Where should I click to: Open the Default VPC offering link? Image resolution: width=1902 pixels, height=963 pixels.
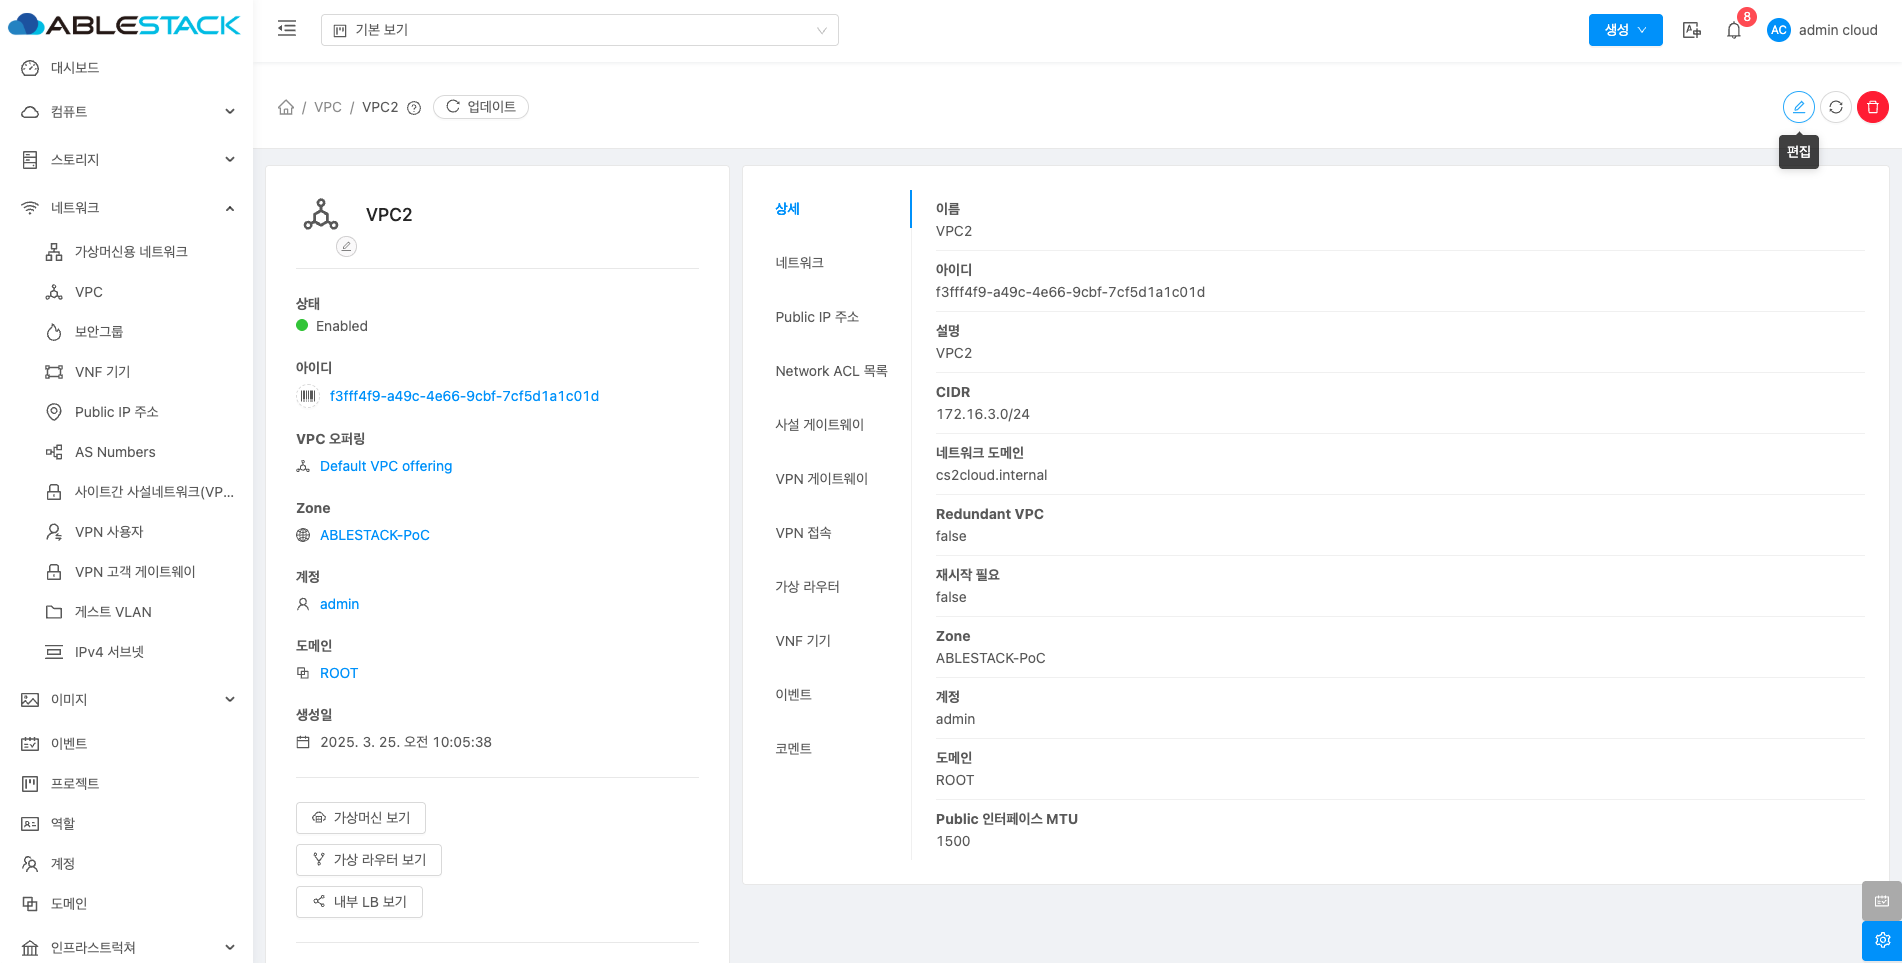point(386,466)
